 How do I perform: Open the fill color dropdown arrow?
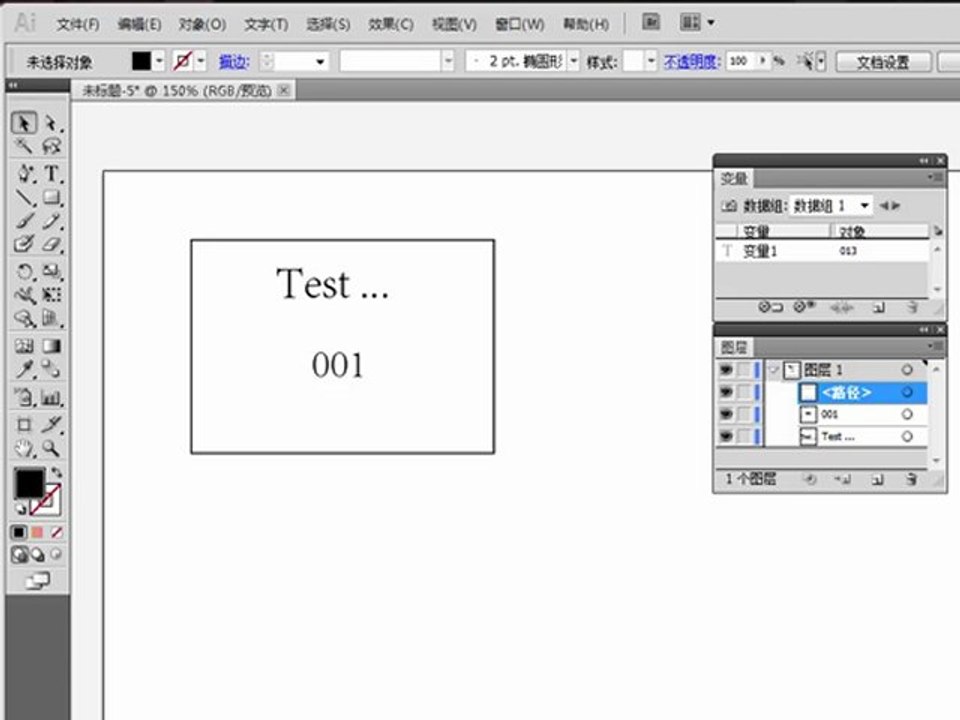[159, 61]
